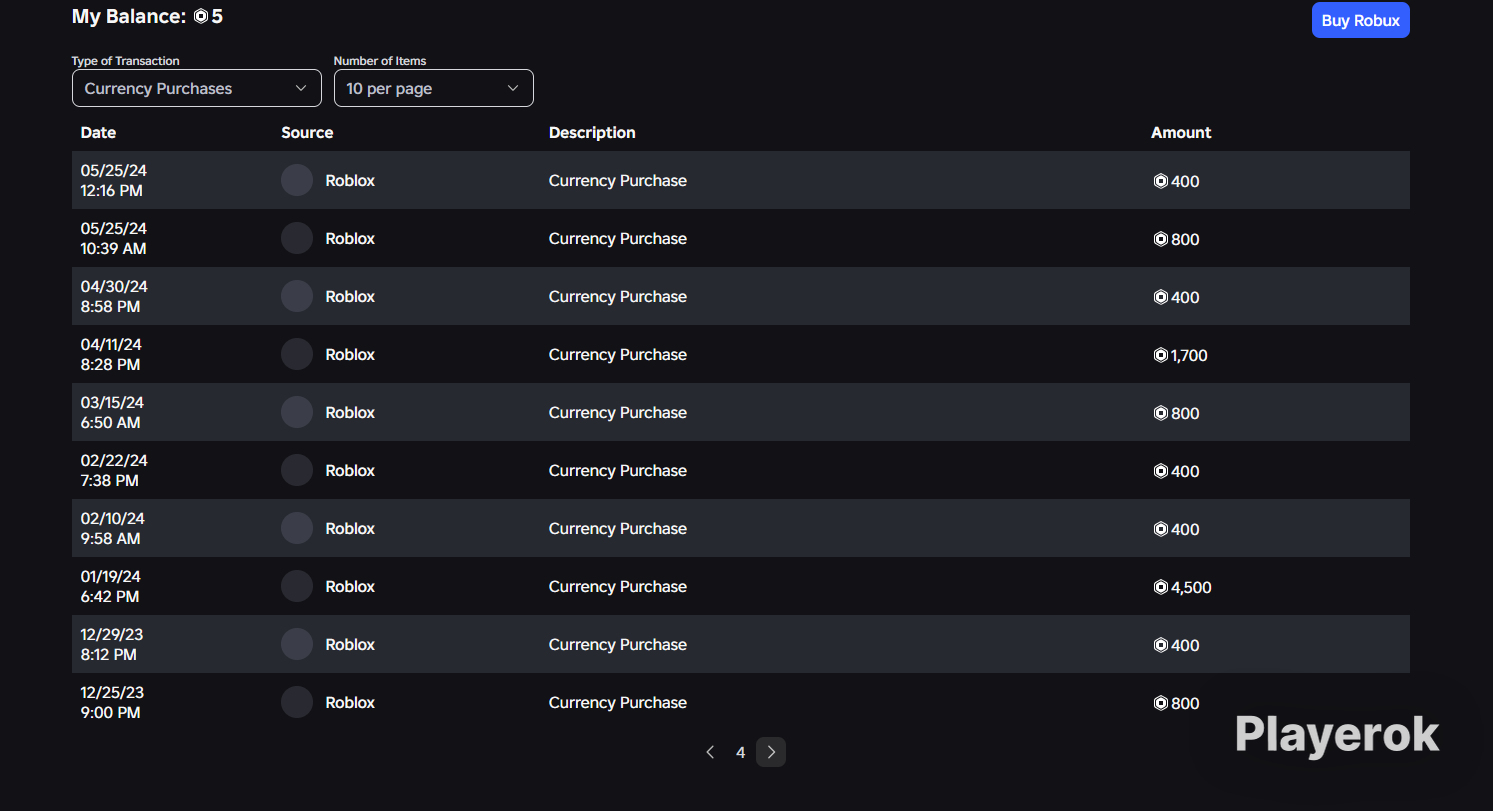Click the Buy Robux button

[1361, 20]
